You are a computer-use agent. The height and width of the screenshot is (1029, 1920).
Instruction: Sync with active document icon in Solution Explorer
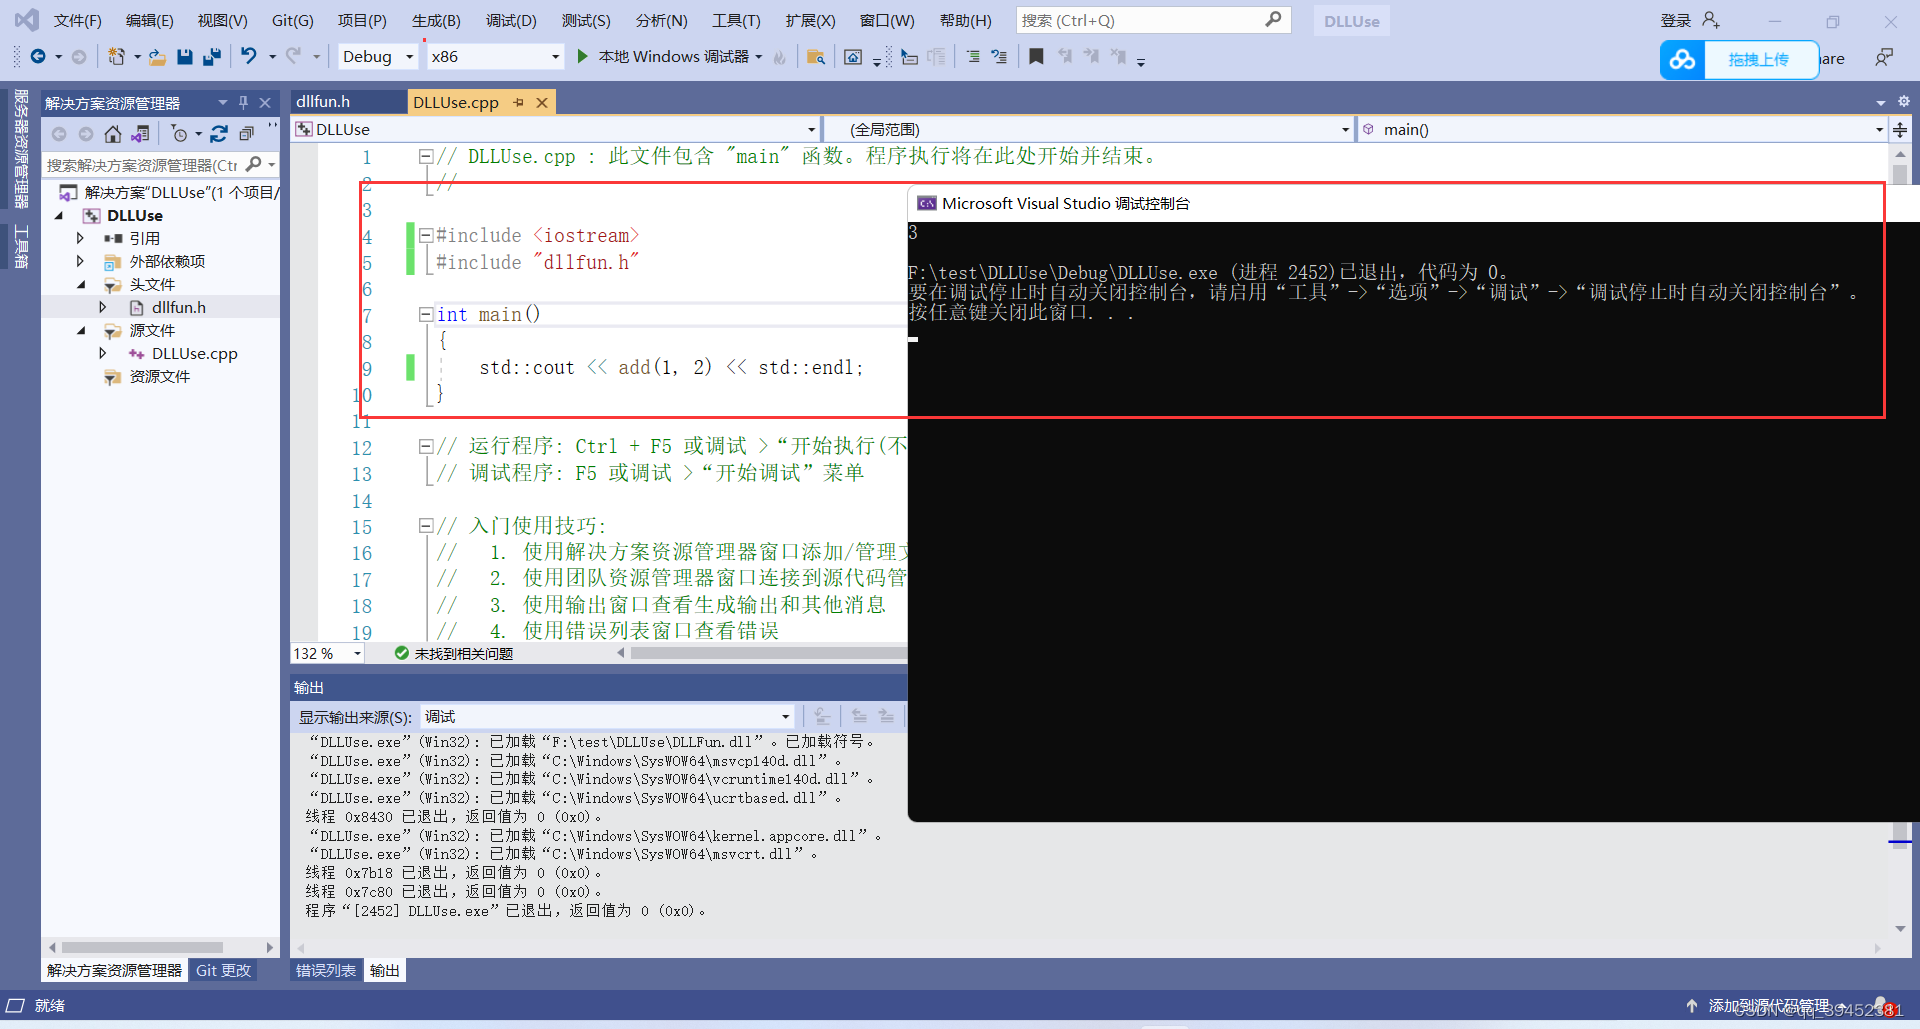219,133
